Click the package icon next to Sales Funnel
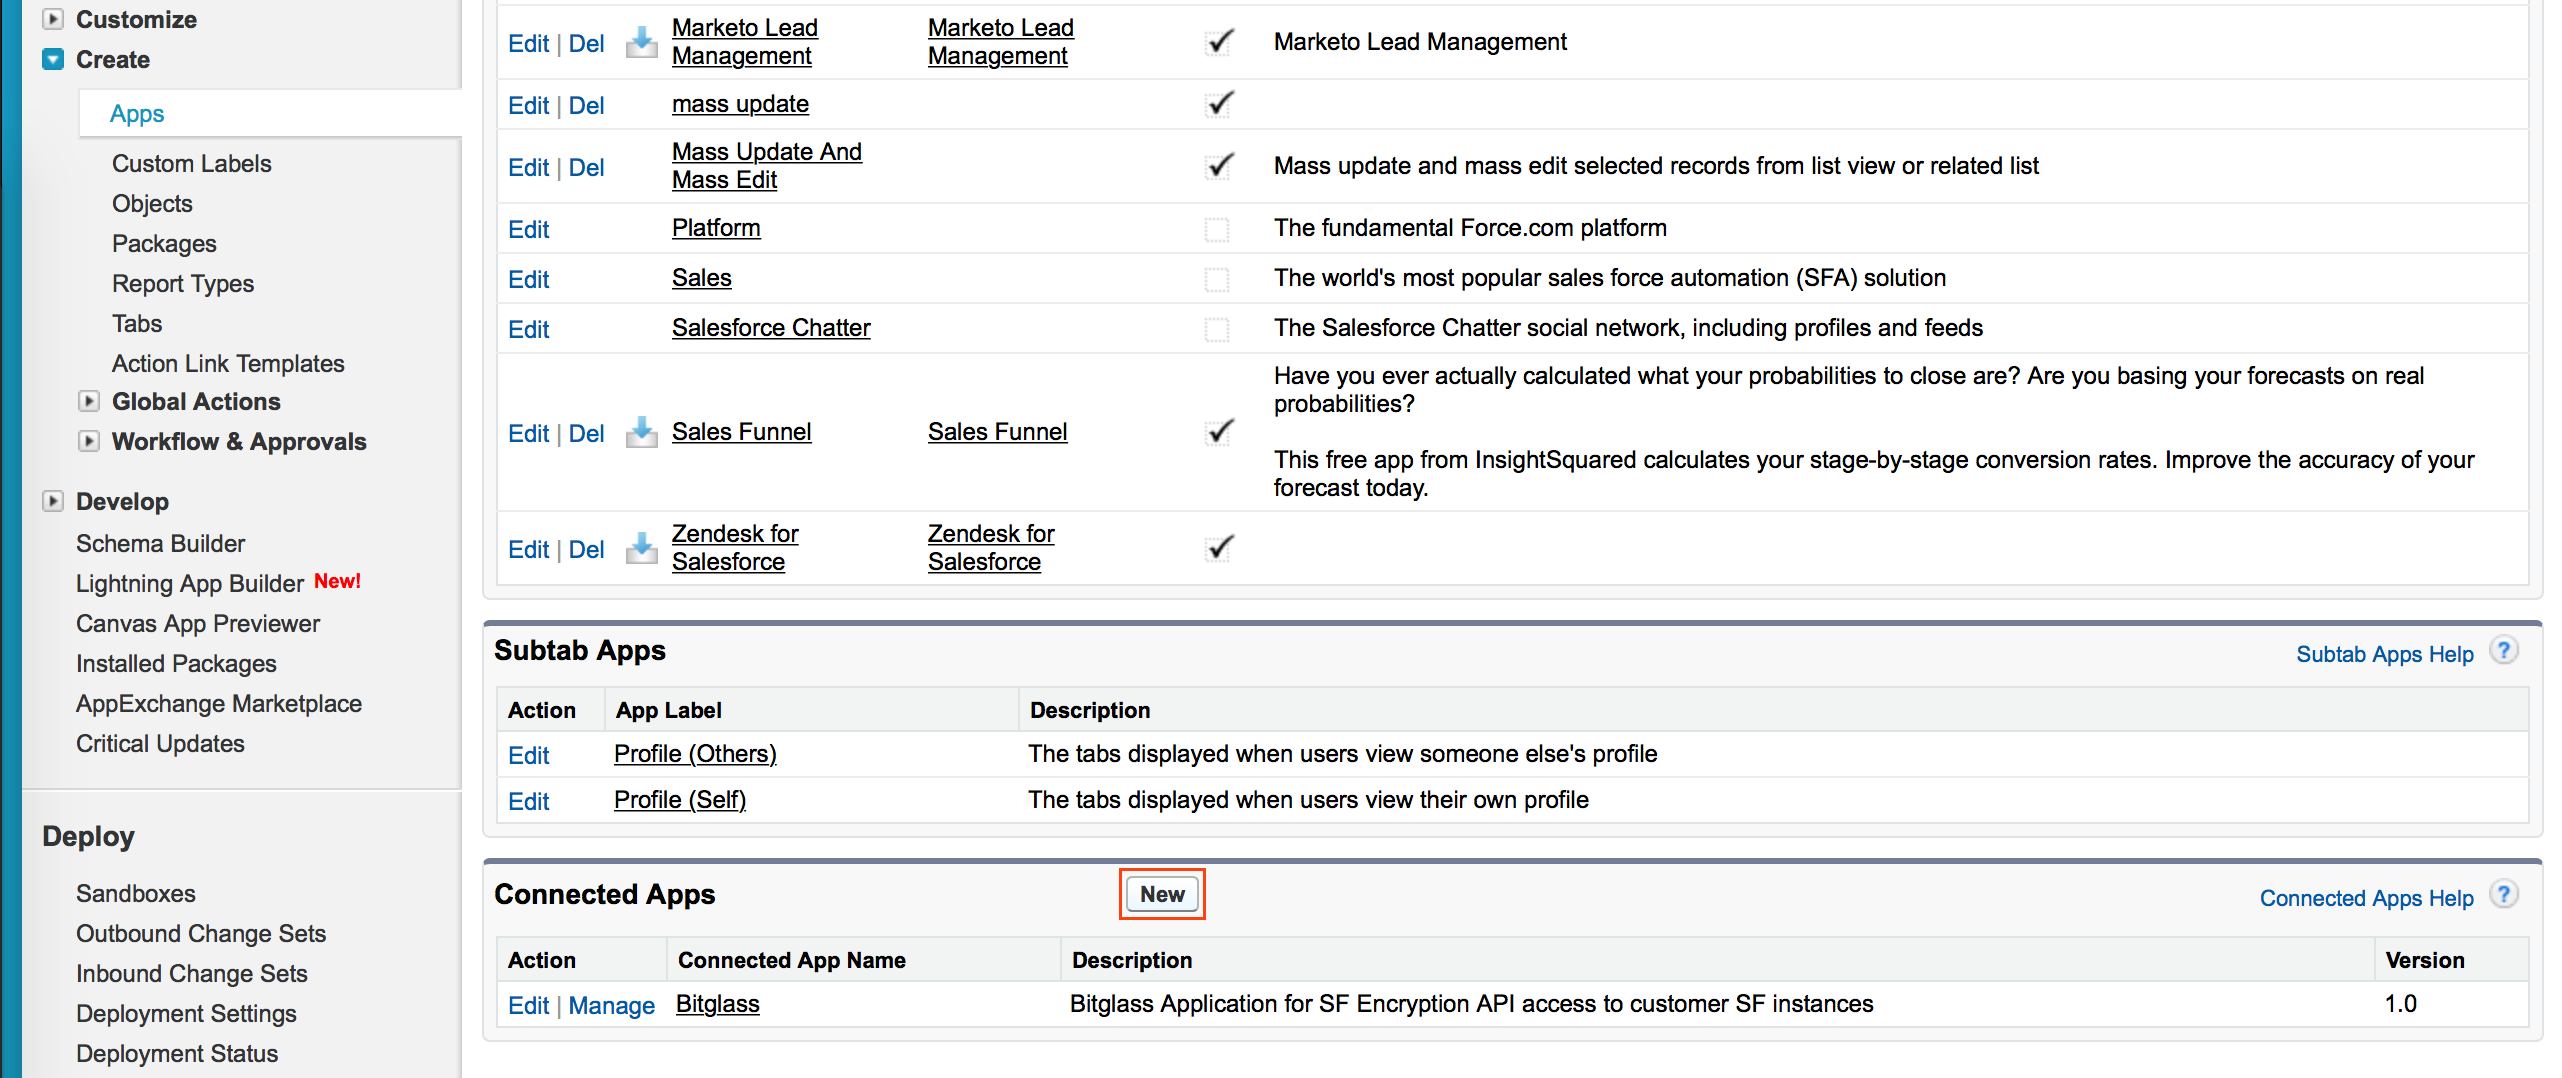Image resolution: width=2562 pixels, height=1078 pixels. [641, 432]
